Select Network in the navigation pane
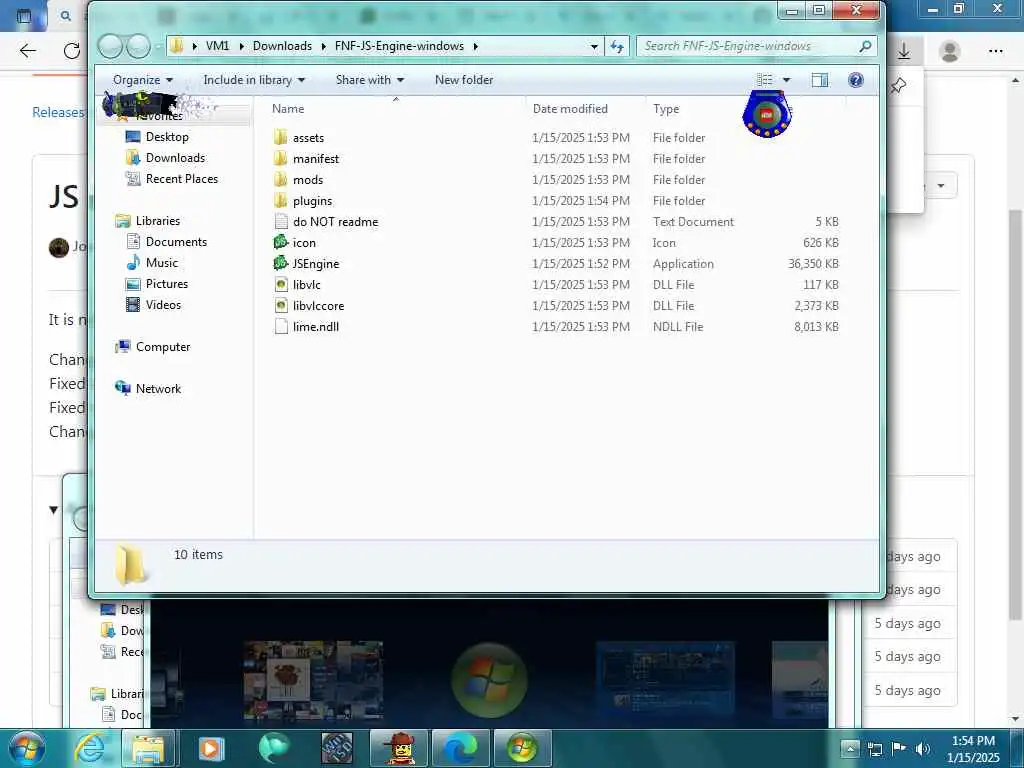The width and height of the screenshot is (1024, 768). 158,389
